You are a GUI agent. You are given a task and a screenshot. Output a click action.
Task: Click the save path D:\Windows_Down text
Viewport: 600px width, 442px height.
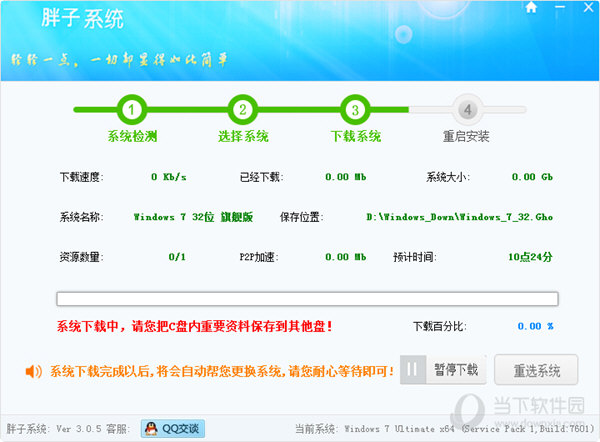click(x=459, y=216)
